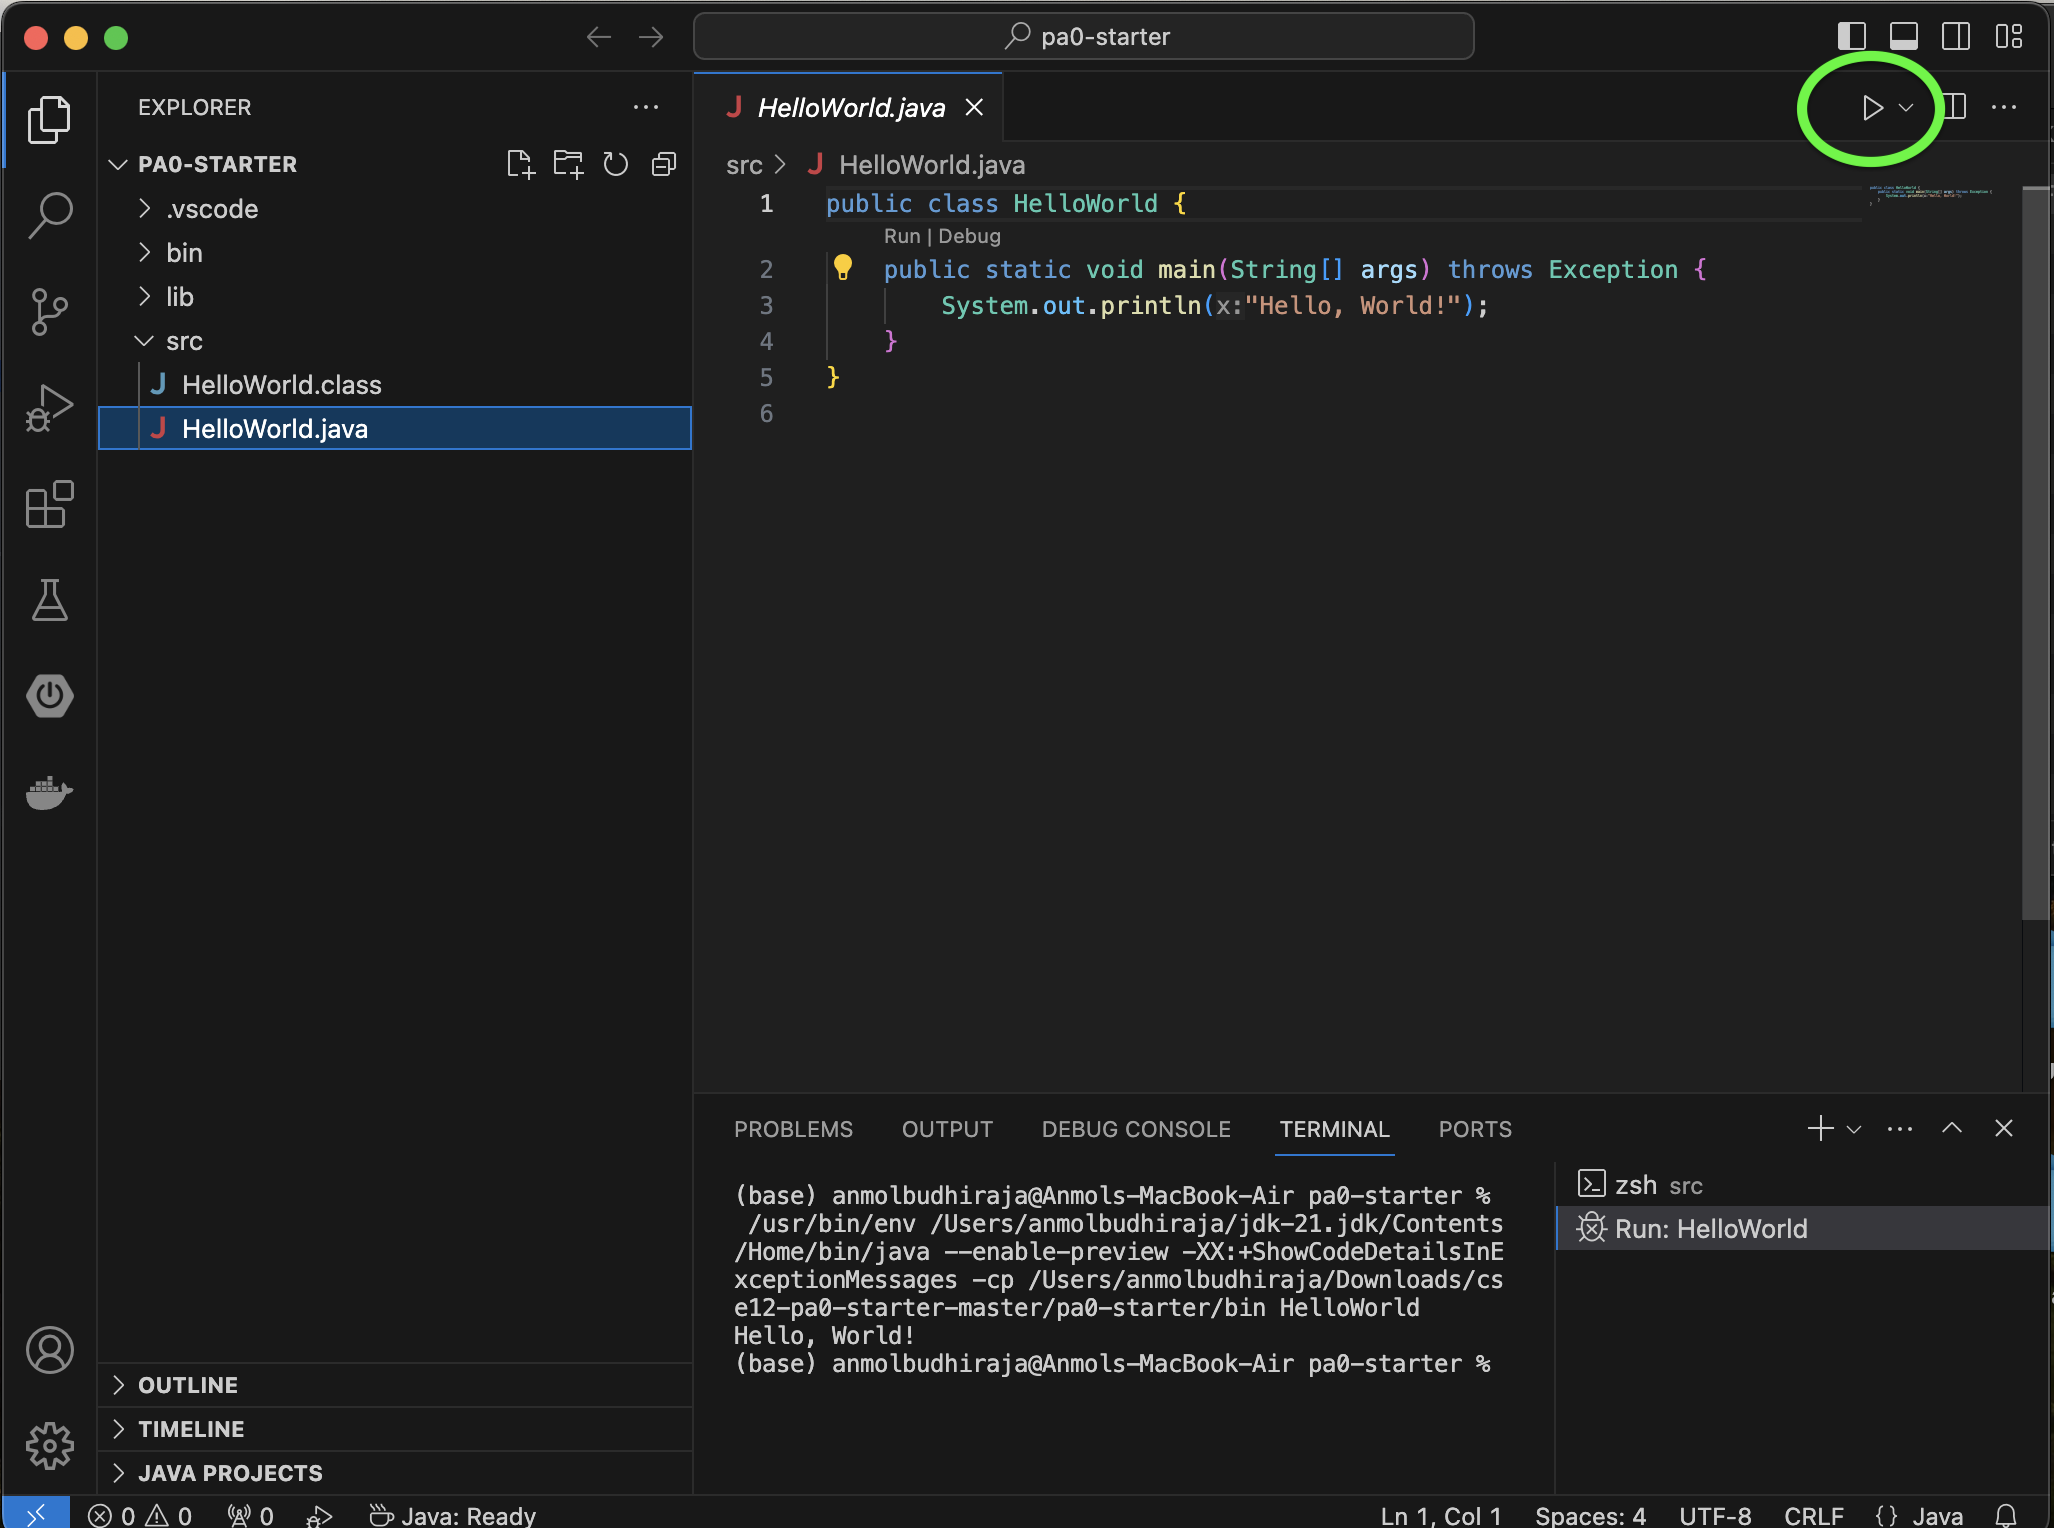Toggle primary side bar visibility
Screen dimensions: 2054x1528
coord(1852,36)
